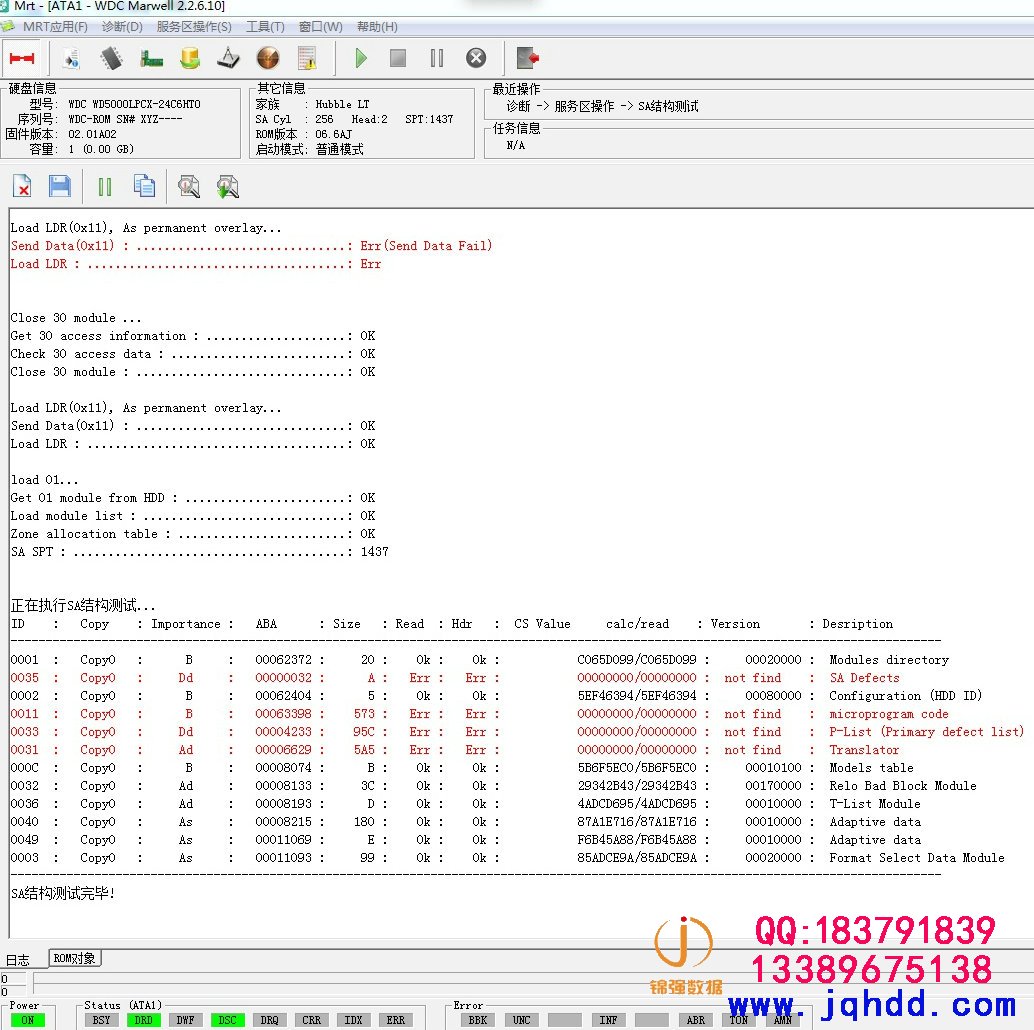Open the 服务区操作(S) menu
The image size is (1034, 1030).
tap(194, 27)
